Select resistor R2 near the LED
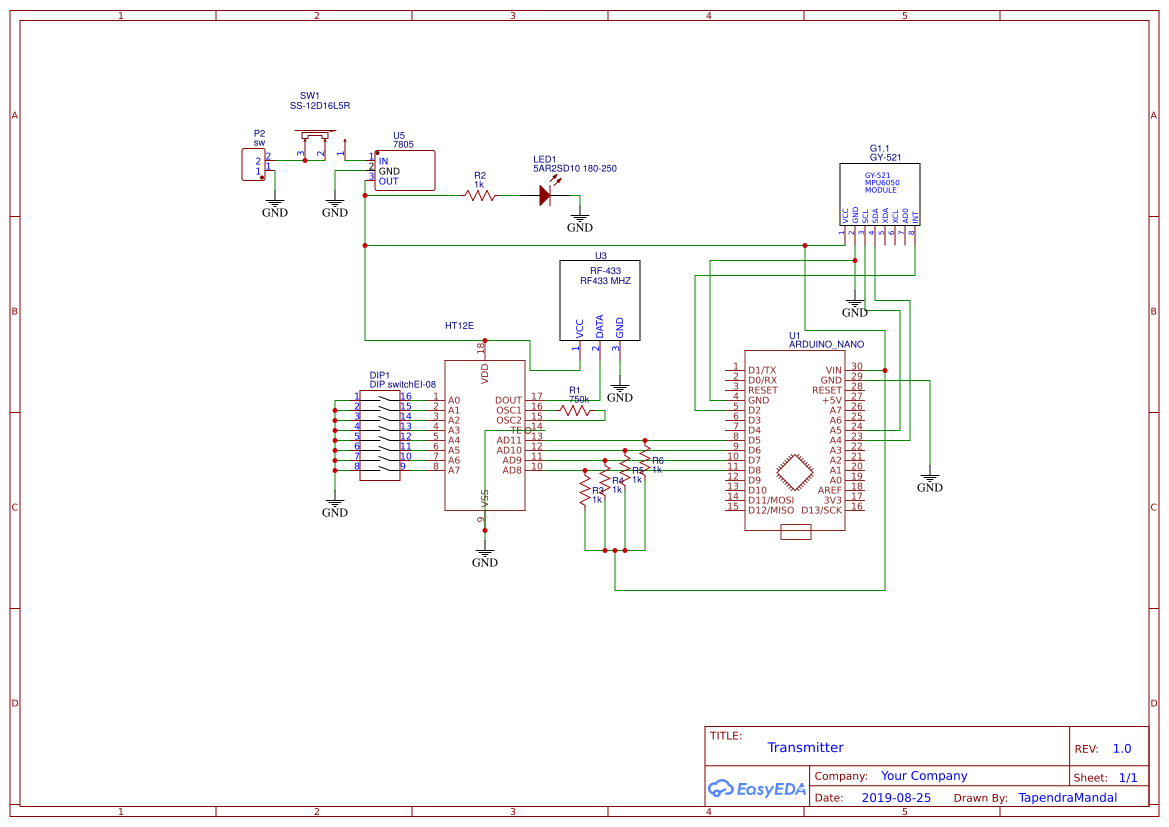Image resolution: width=1169 pixels, height=827 pixels. (x=480, y=196)
